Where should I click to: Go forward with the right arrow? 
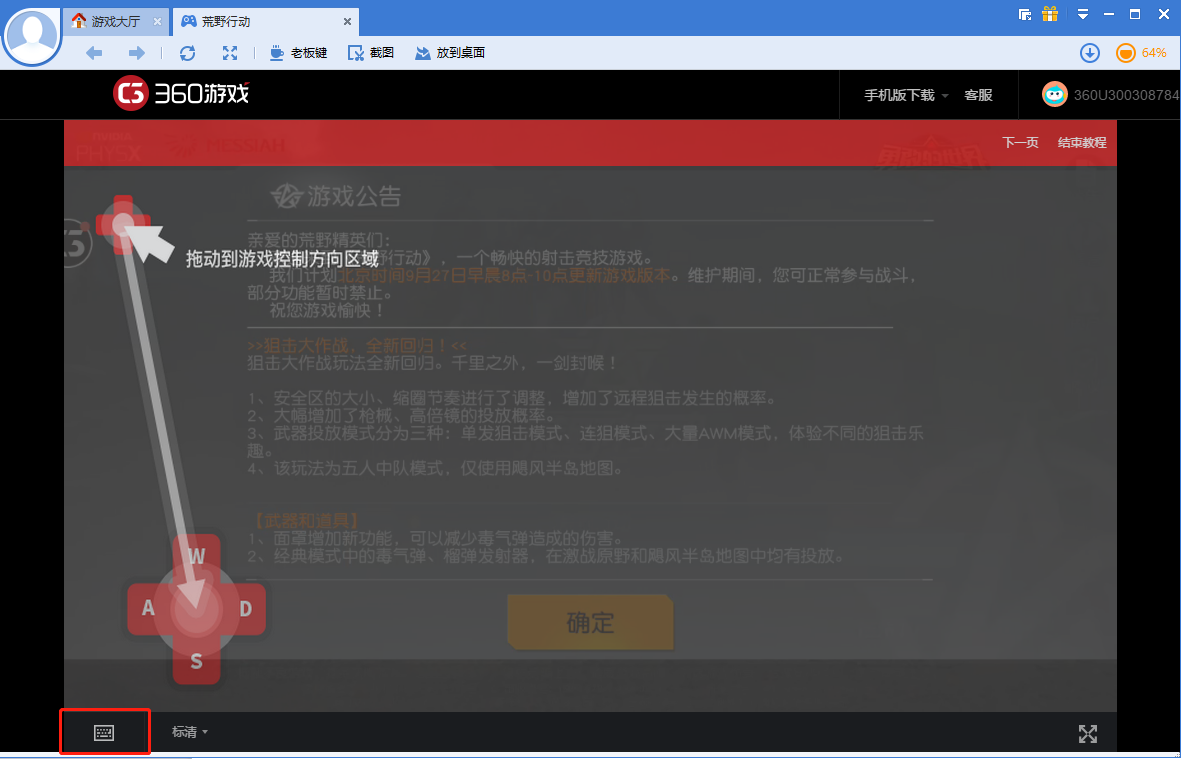pyautogui.click(x=136, y=53)
